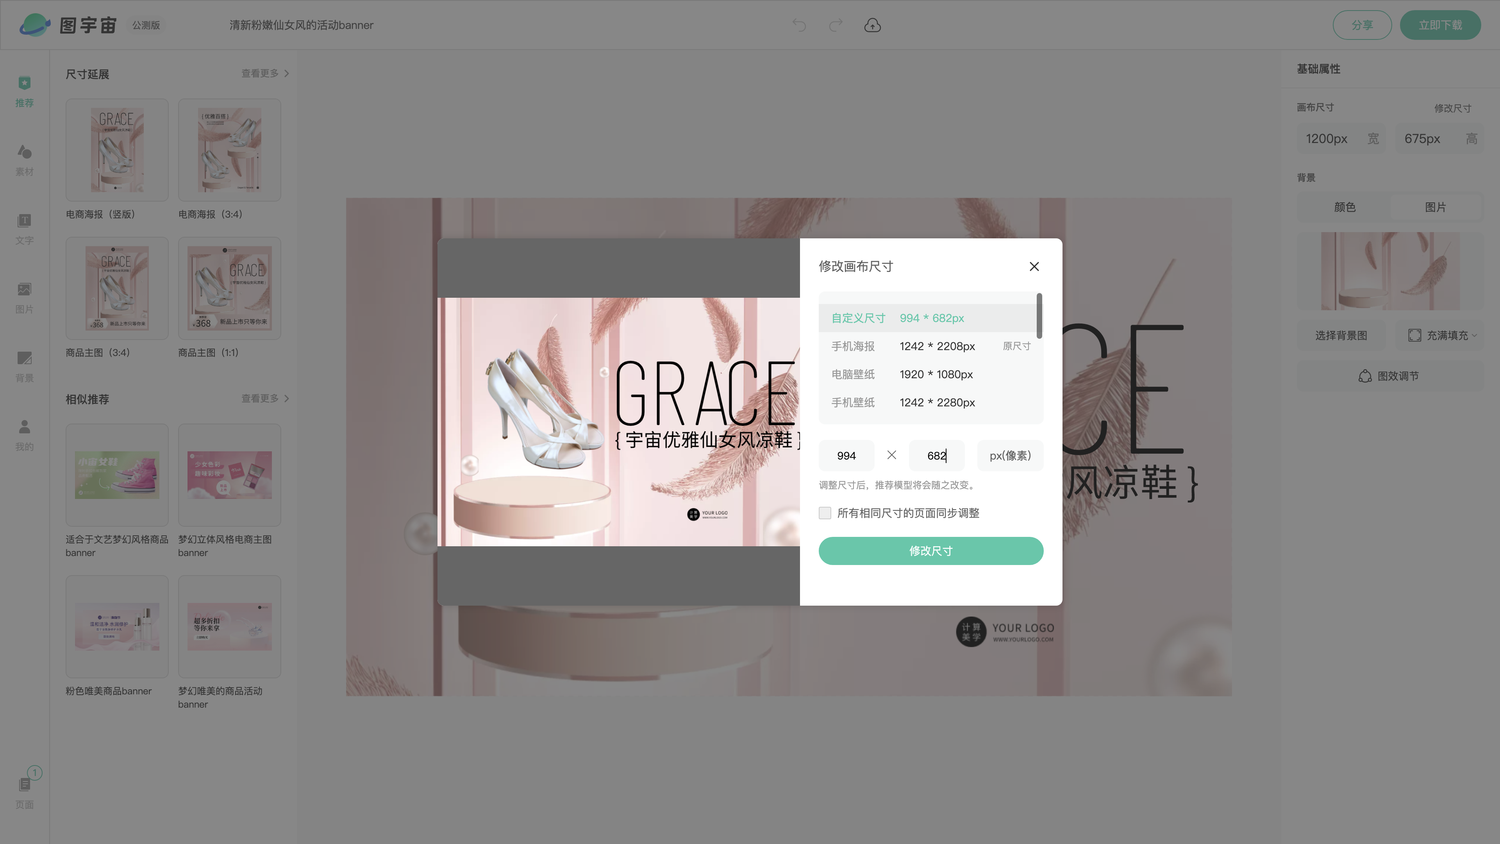Open the 梦幻唯美的商品活动 banner template
This screenshot has height=844, width=1500.
(x=230, y=627)
